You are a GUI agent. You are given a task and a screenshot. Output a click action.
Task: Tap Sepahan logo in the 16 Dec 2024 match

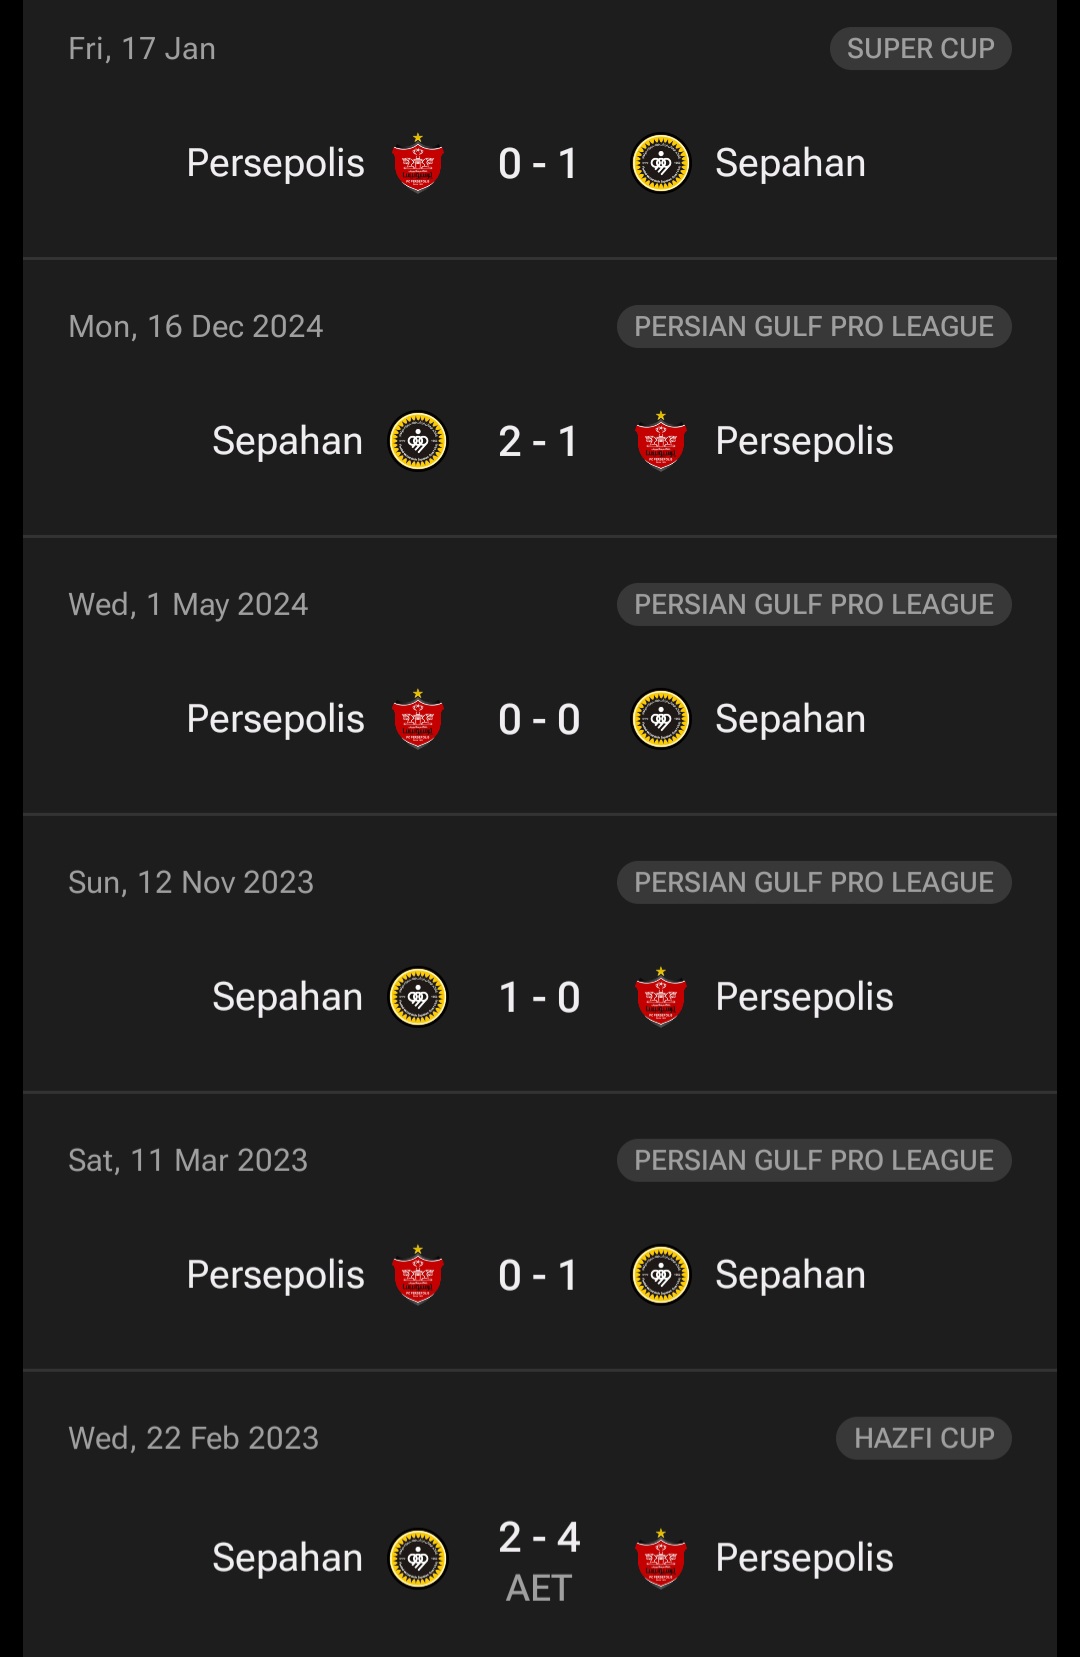coord(418,441)
